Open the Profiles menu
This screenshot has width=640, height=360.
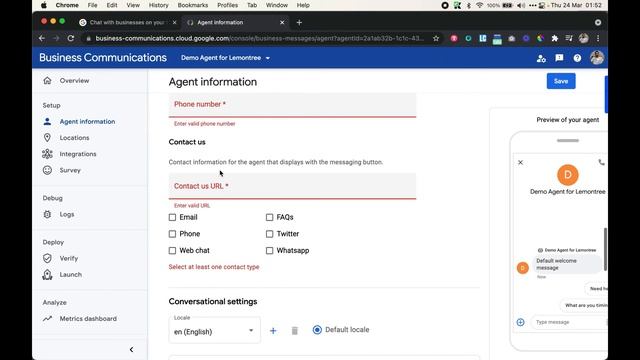(x=227, y=5)
